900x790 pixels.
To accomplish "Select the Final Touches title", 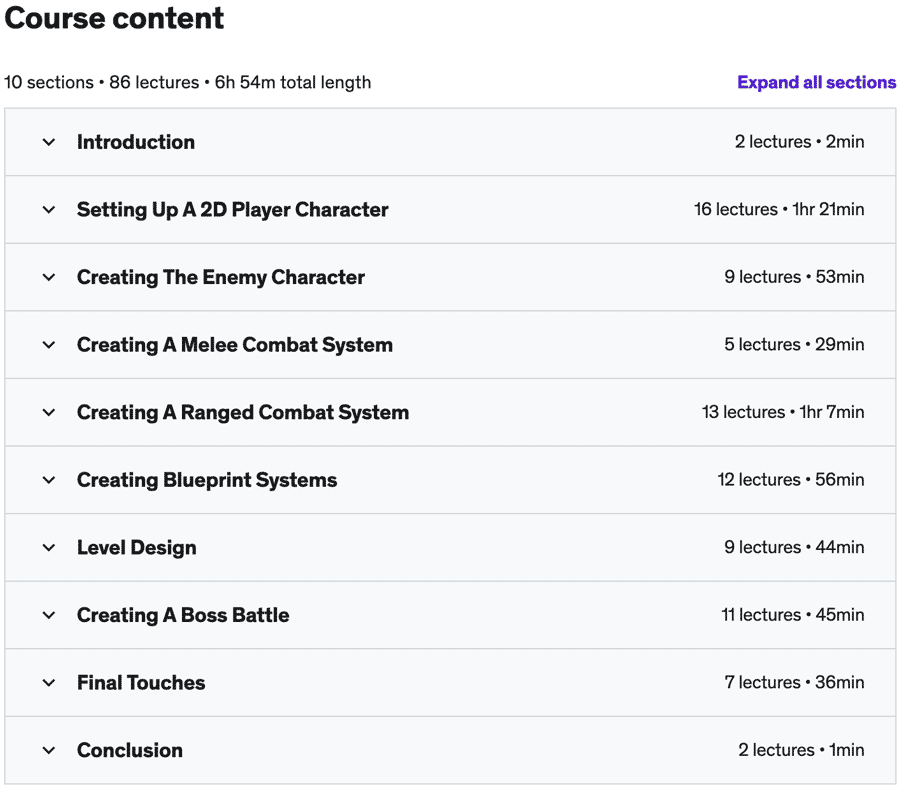I will coord(141,683).
